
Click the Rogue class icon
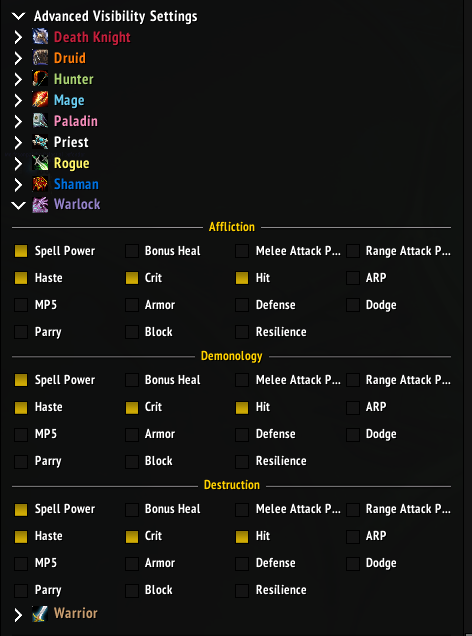[x=40, y=163]
